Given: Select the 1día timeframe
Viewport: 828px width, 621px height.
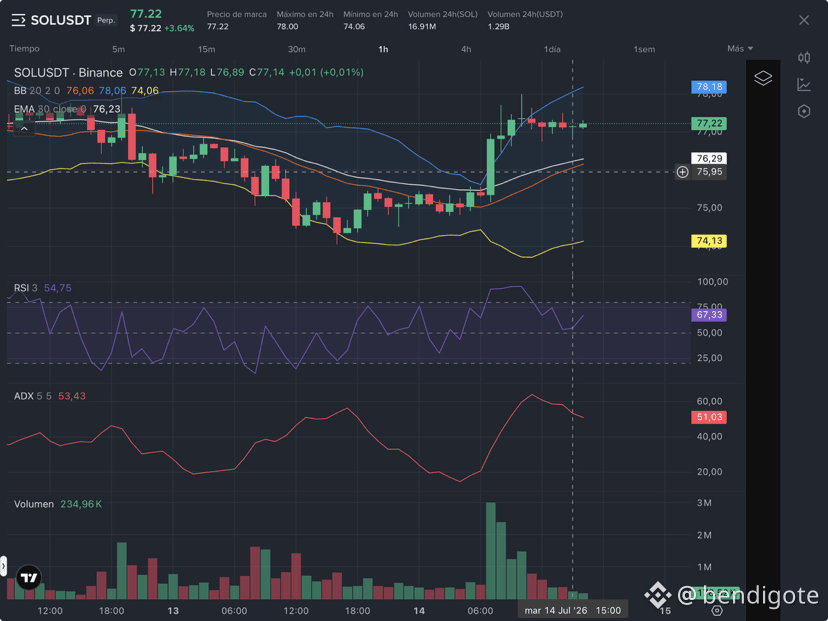Looking at the screenshot, I should (552, 49).
